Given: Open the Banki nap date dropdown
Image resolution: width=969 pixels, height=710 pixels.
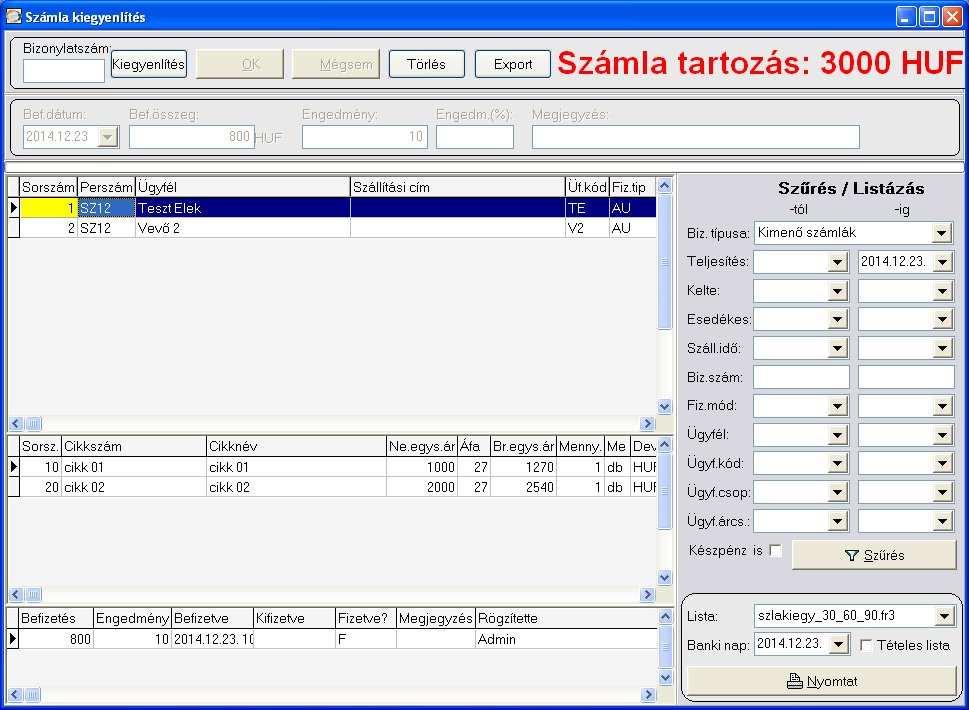Looking at the screenshot, I should point(838,644).
